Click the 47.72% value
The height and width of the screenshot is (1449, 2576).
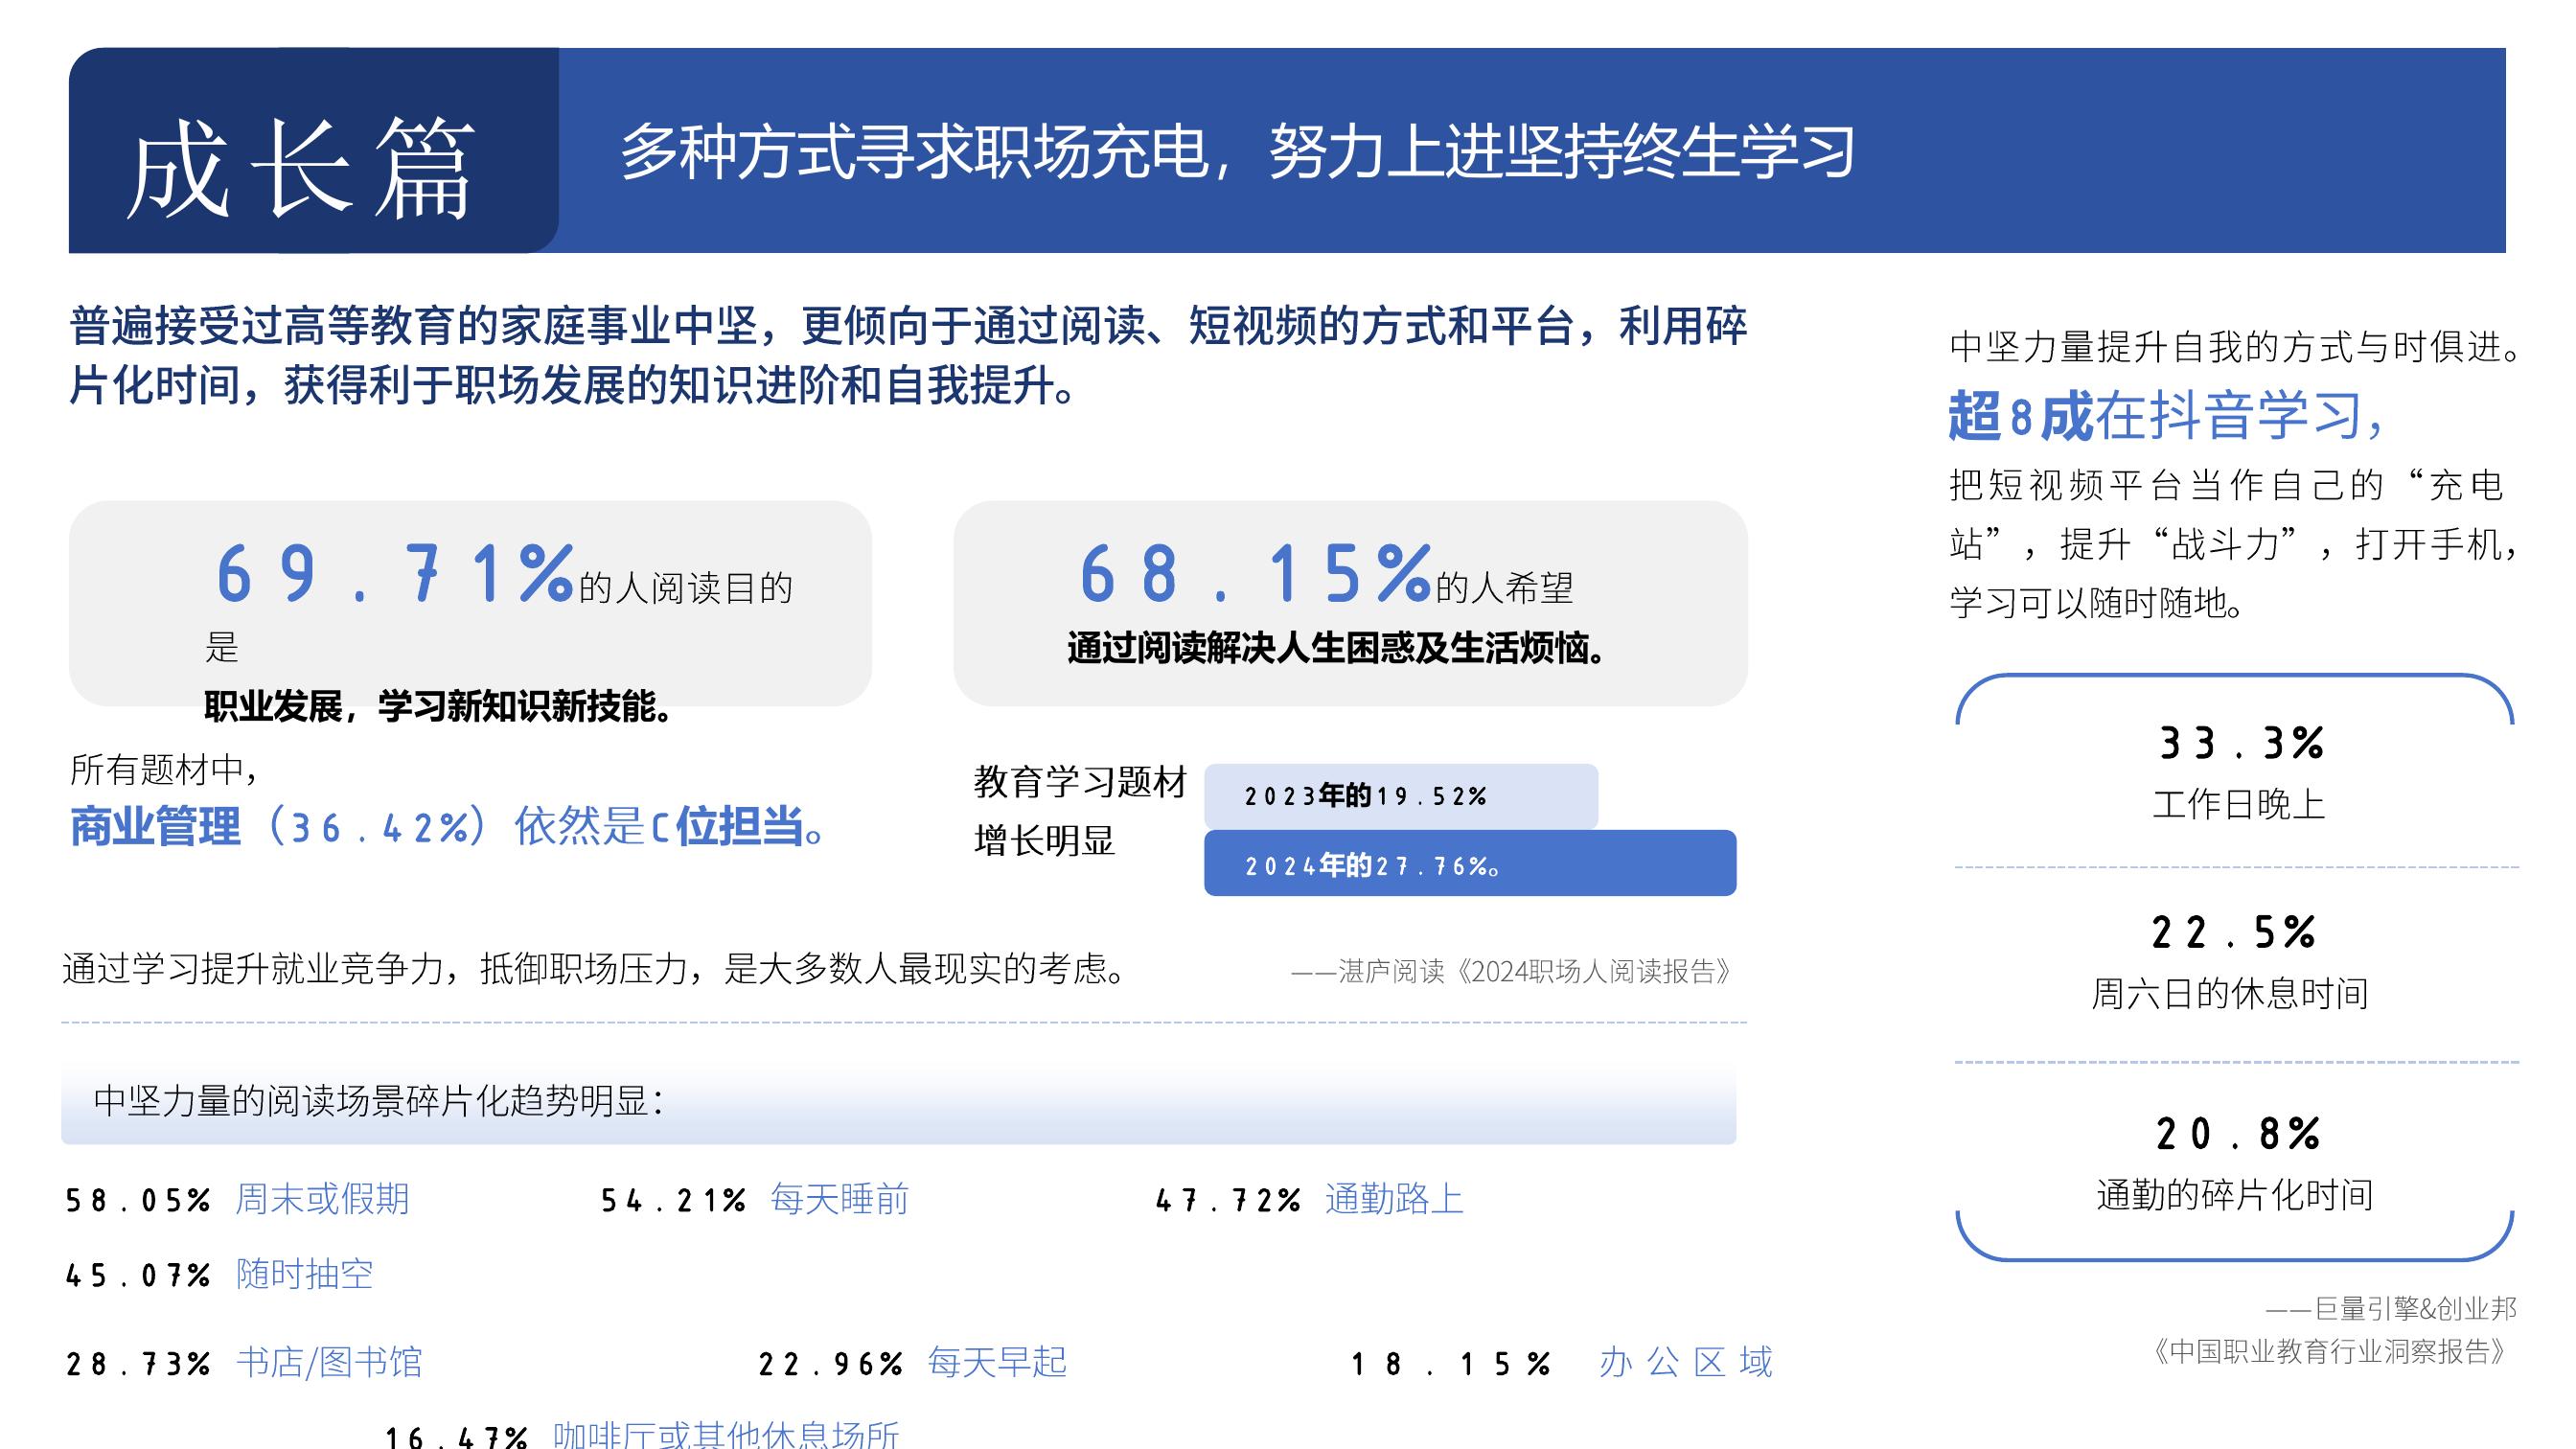tap(1228, 1199)
